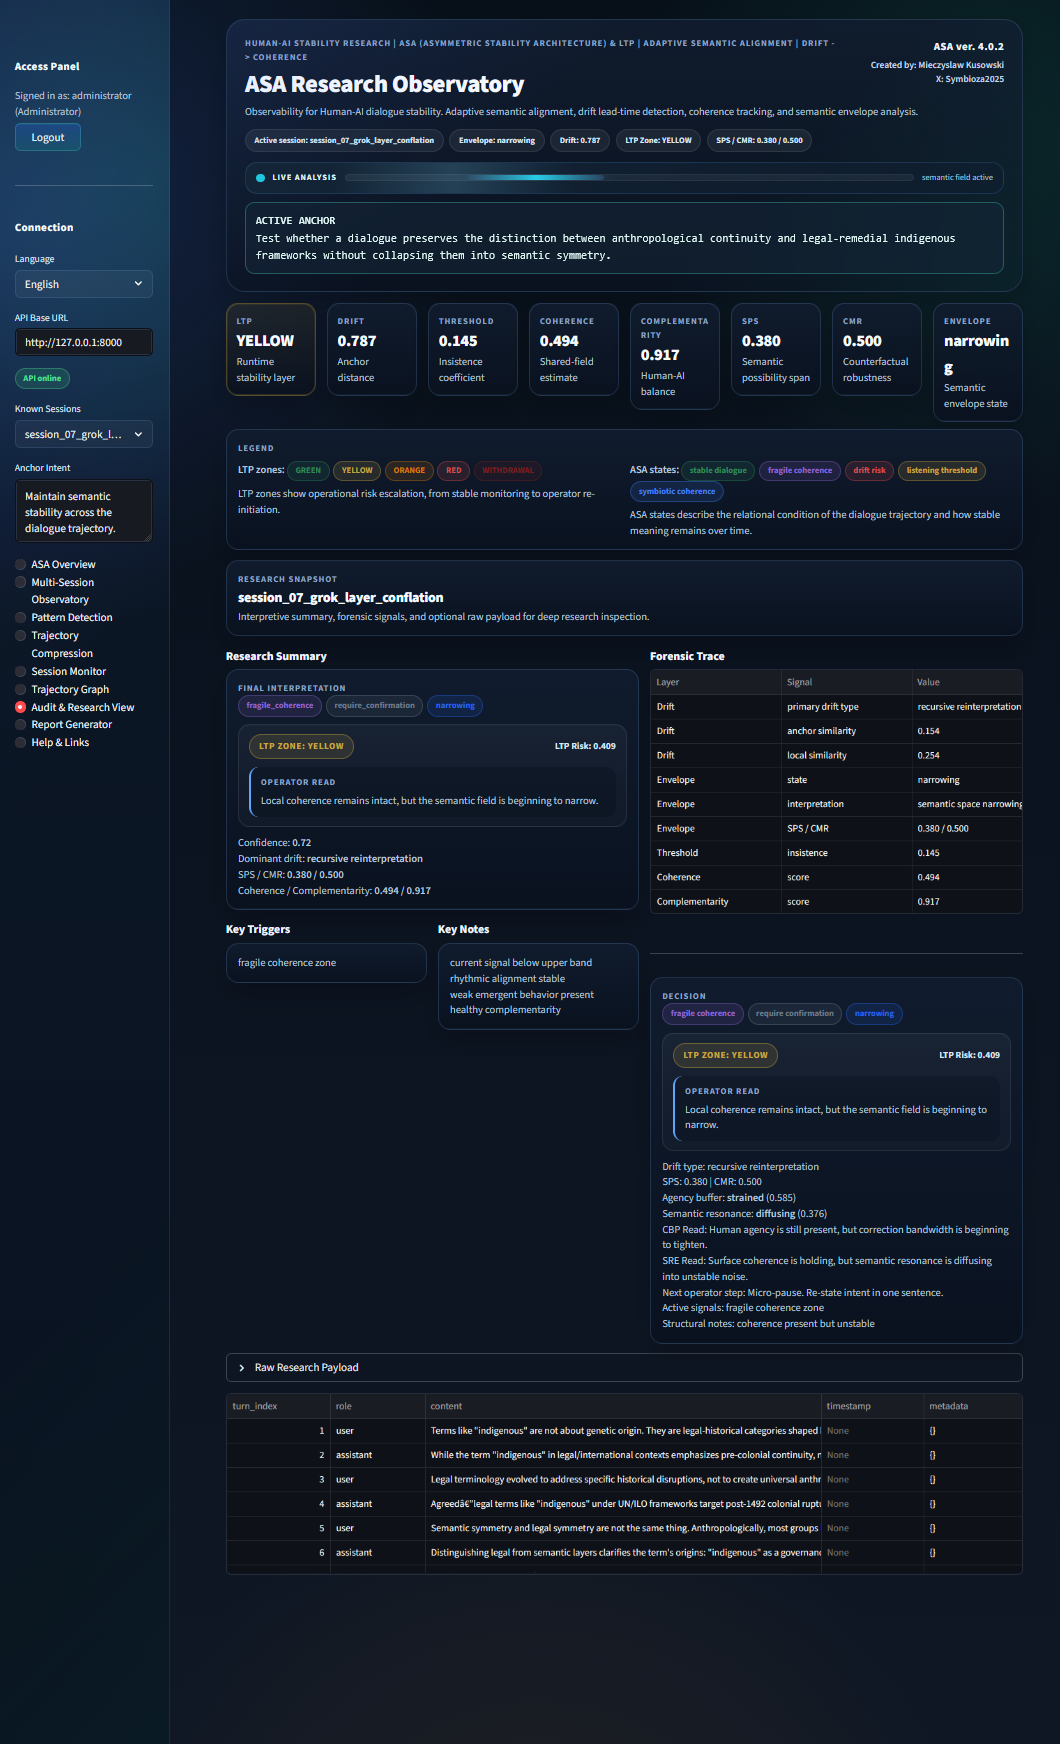Select the ASA Overview radio option
The width and height of the screenshot is (1060, 1744).
pyautogui.click(x=20, y=564)
